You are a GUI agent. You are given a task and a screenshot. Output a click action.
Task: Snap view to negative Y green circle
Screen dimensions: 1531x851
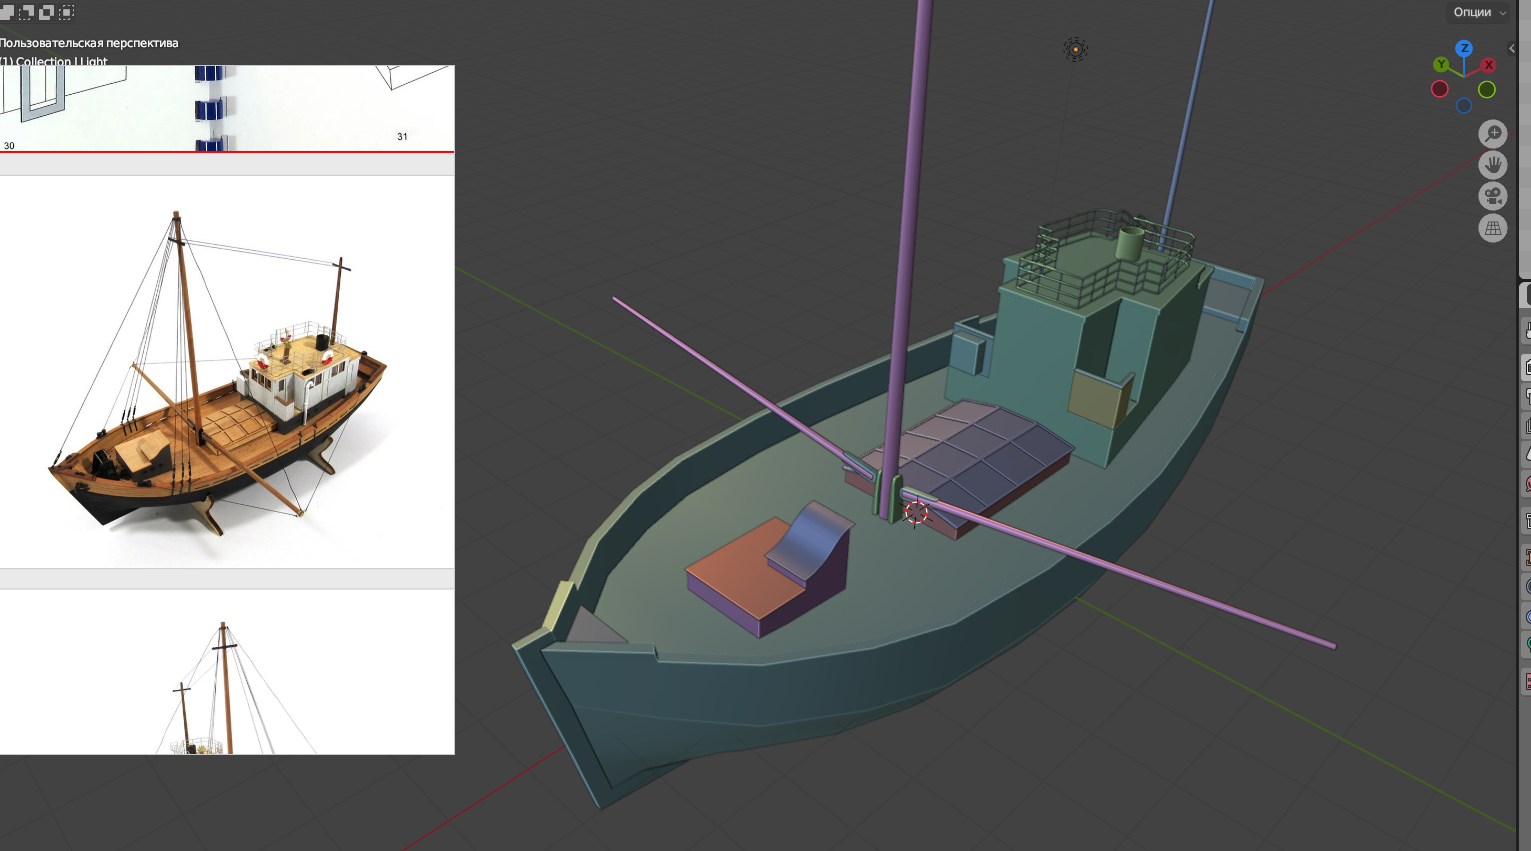1487,90
